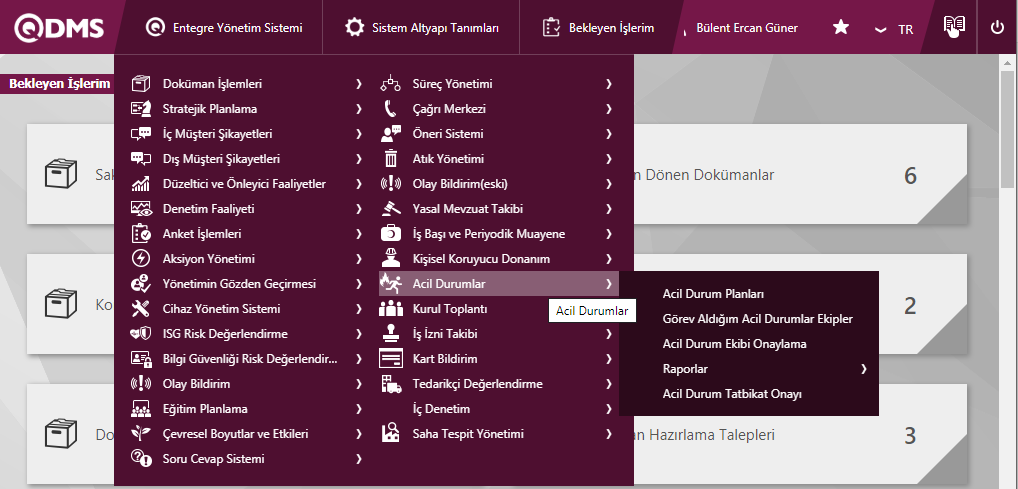This screenshot has height=489, width=1018.
Task: Expand the Süreç Yönetimi submenu arrow
Action: 608,84
